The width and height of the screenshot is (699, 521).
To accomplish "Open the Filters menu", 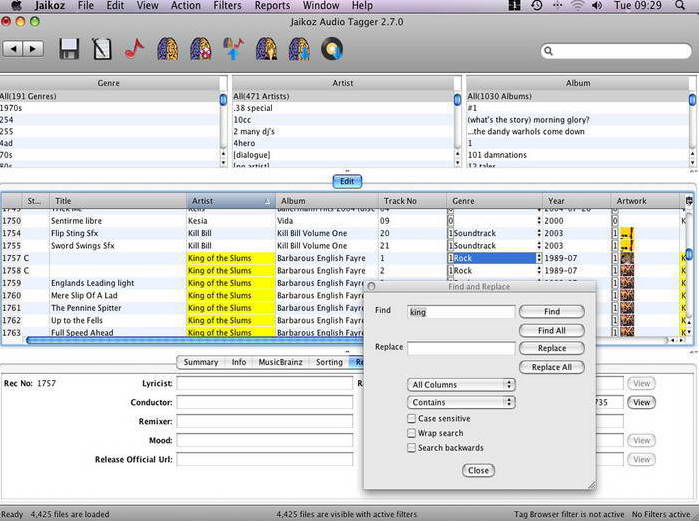I will click(227, 5).
